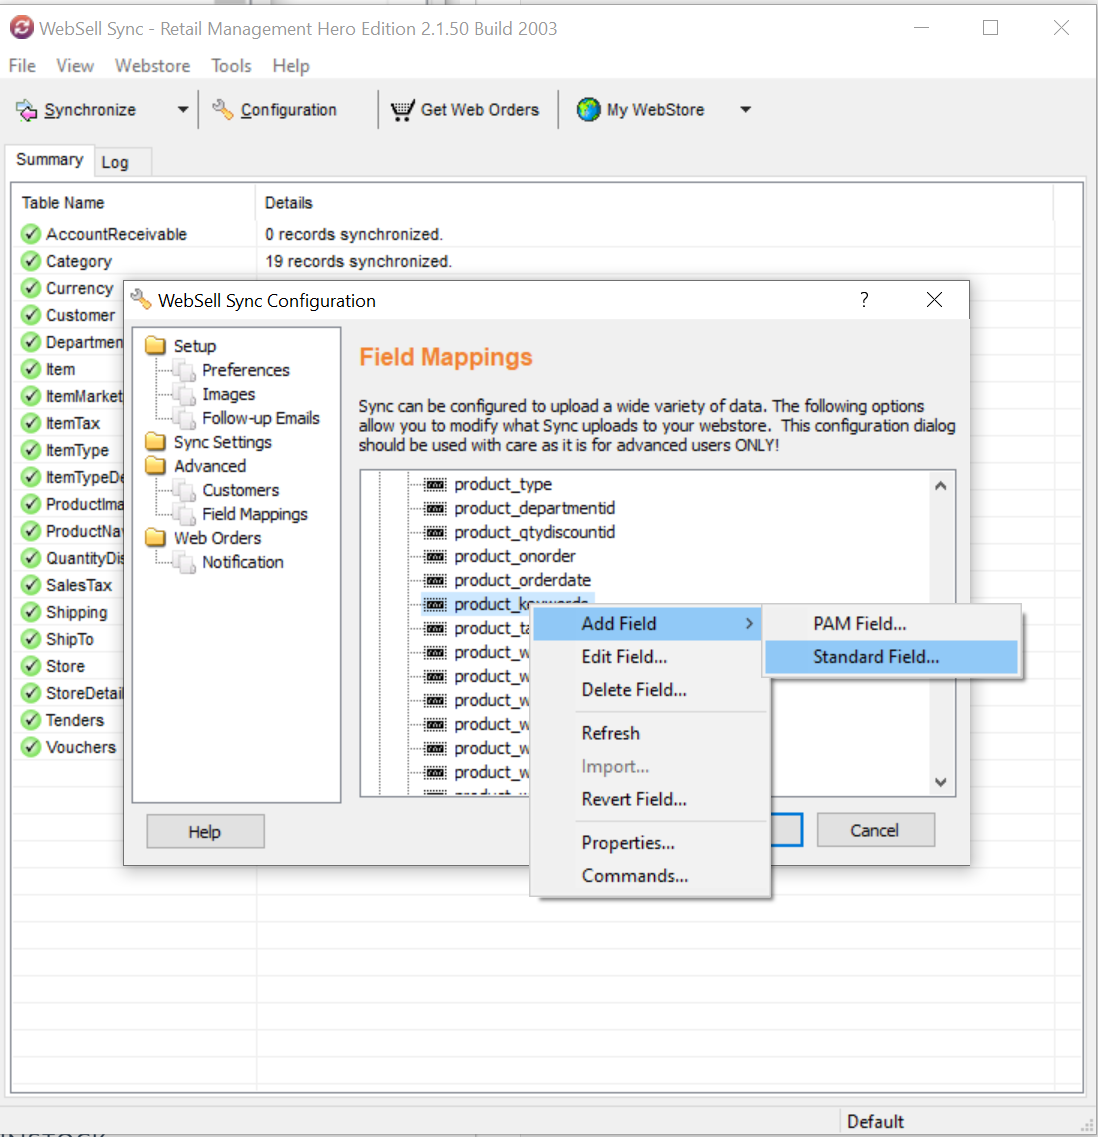
Task: Click the green check icon beside Category
Action: click(30, 260)
